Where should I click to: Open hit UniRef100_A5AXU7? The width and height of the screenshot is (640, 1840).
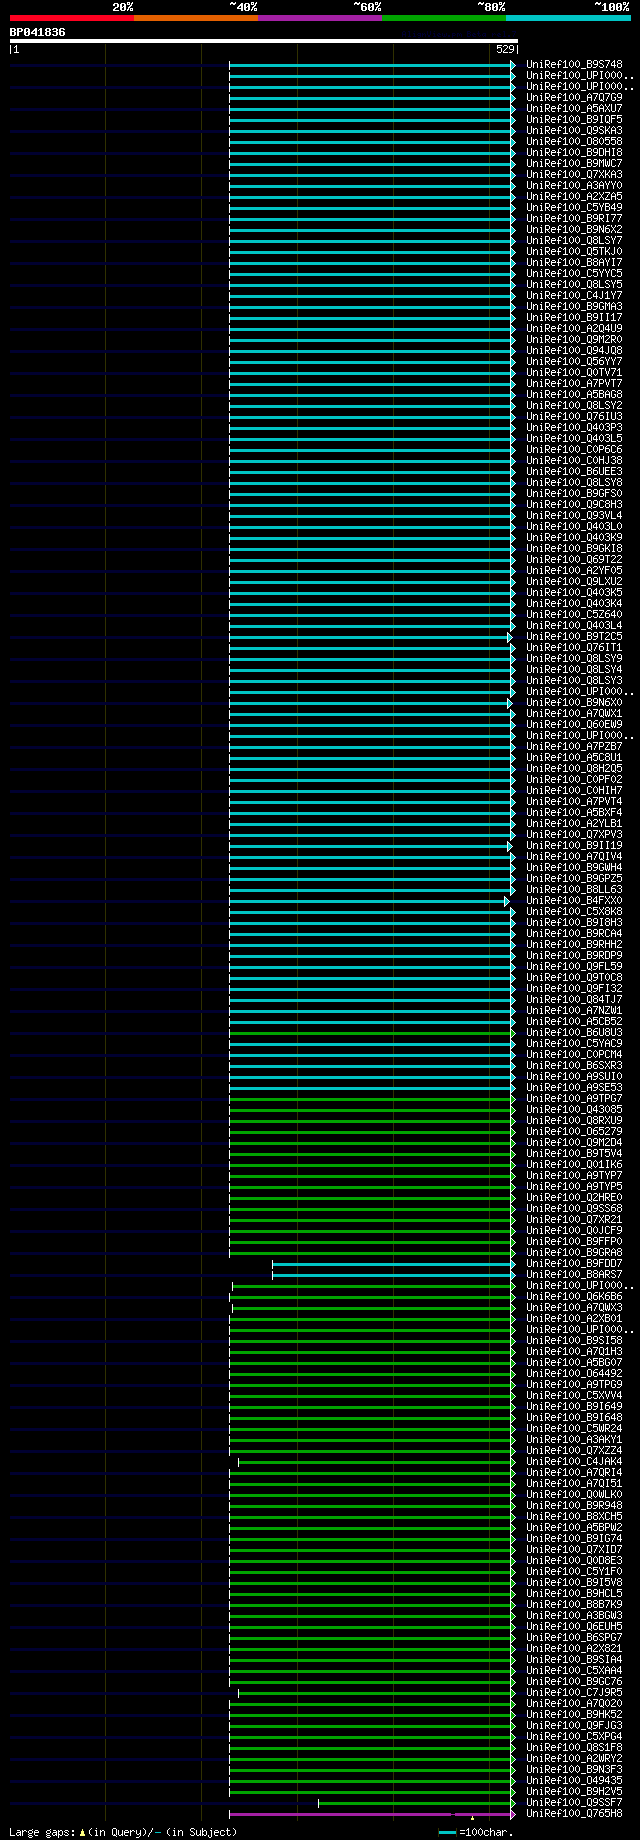[574, 109]
